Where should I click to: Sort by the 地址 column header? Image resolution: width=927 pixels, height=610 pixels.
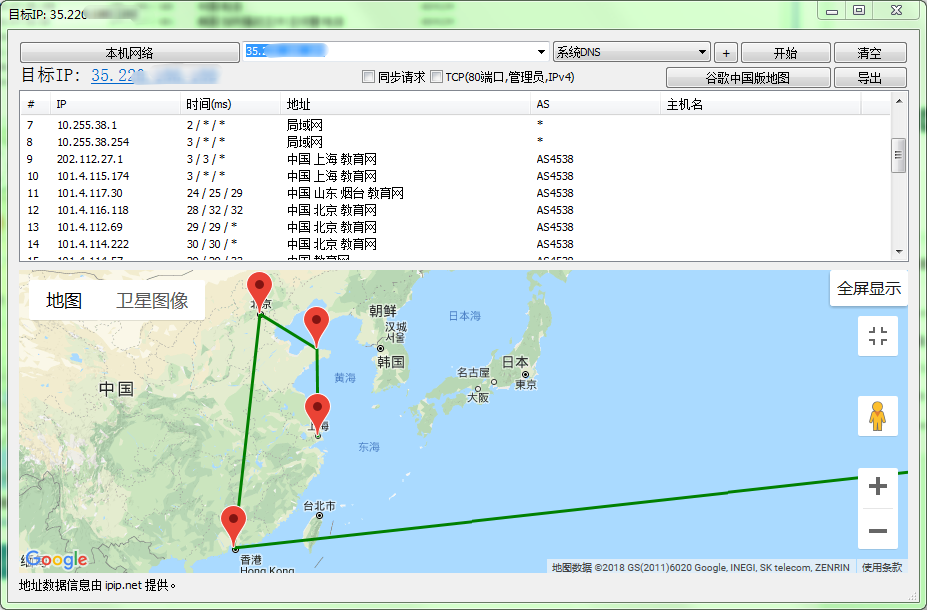pyautogui.click(x=405, y=104)
